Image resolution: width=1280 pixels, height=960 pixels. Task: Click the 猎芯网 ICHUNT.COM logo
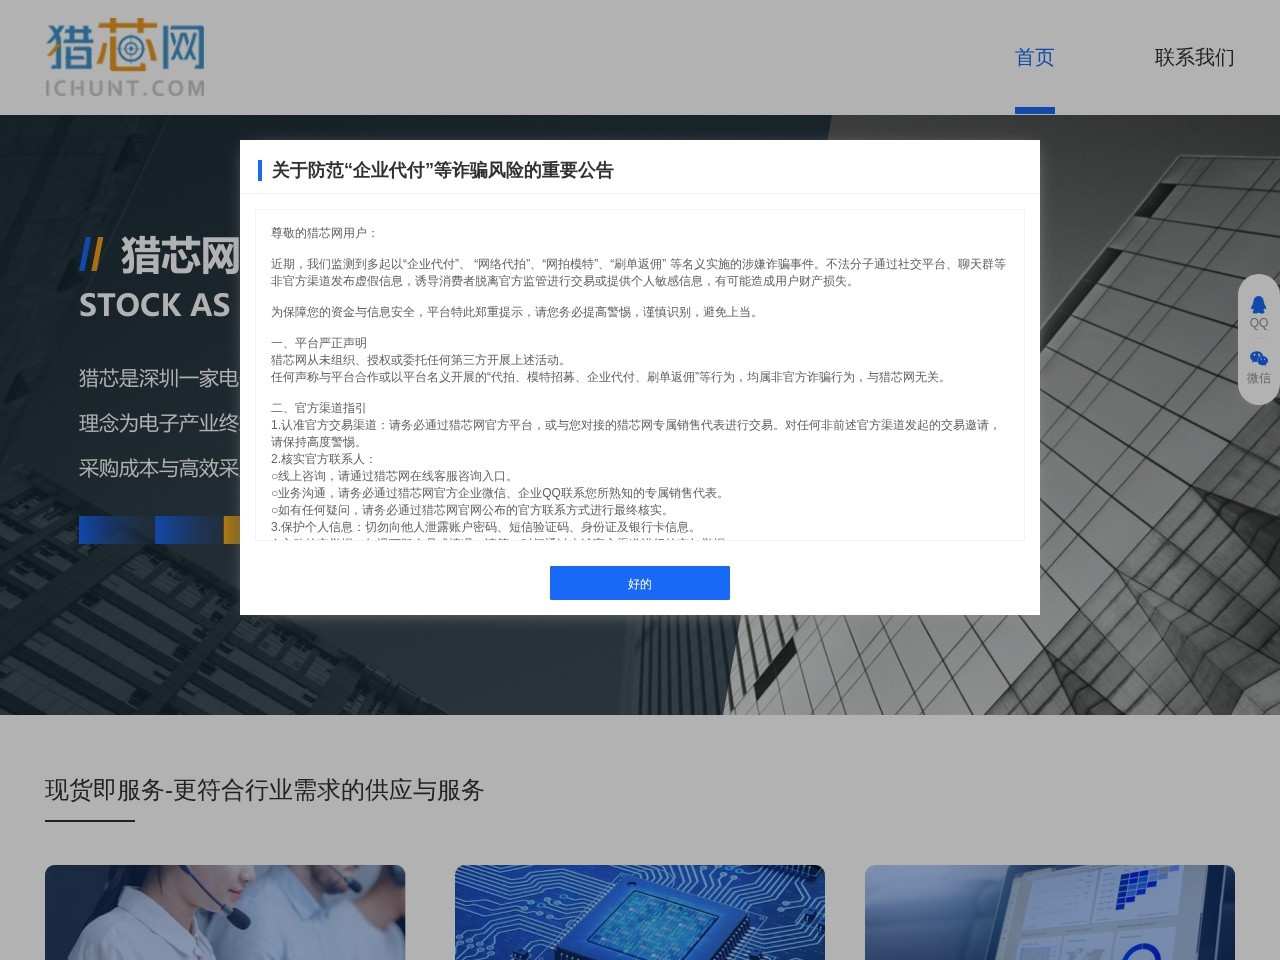[125, 60]
